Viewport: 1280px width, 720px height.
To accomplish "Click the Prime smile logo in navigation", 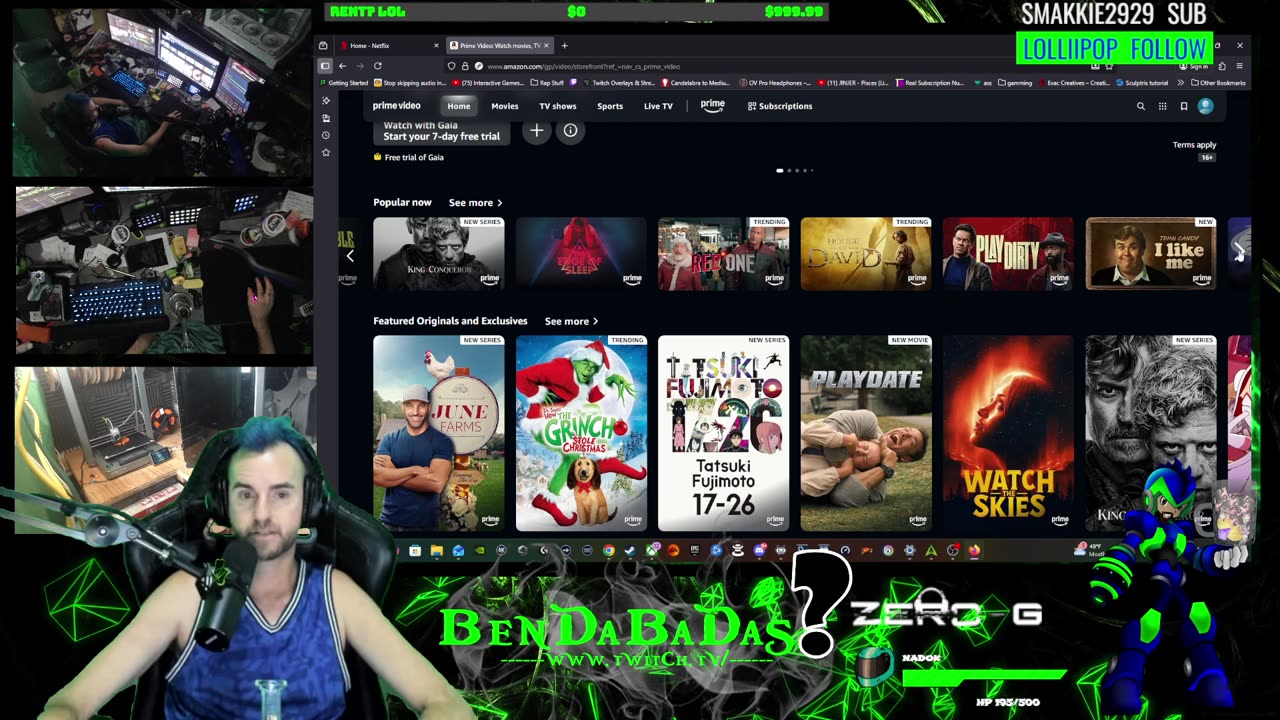I will click(x=712, y=105).
